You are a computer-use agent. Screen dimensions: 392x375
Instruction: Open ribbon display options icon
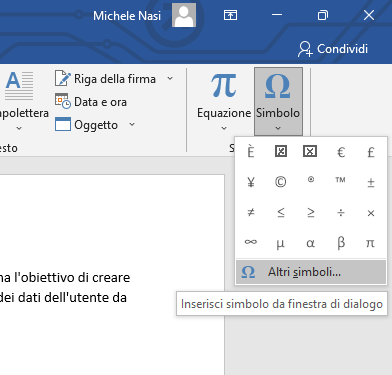click(x=230, y=15)
